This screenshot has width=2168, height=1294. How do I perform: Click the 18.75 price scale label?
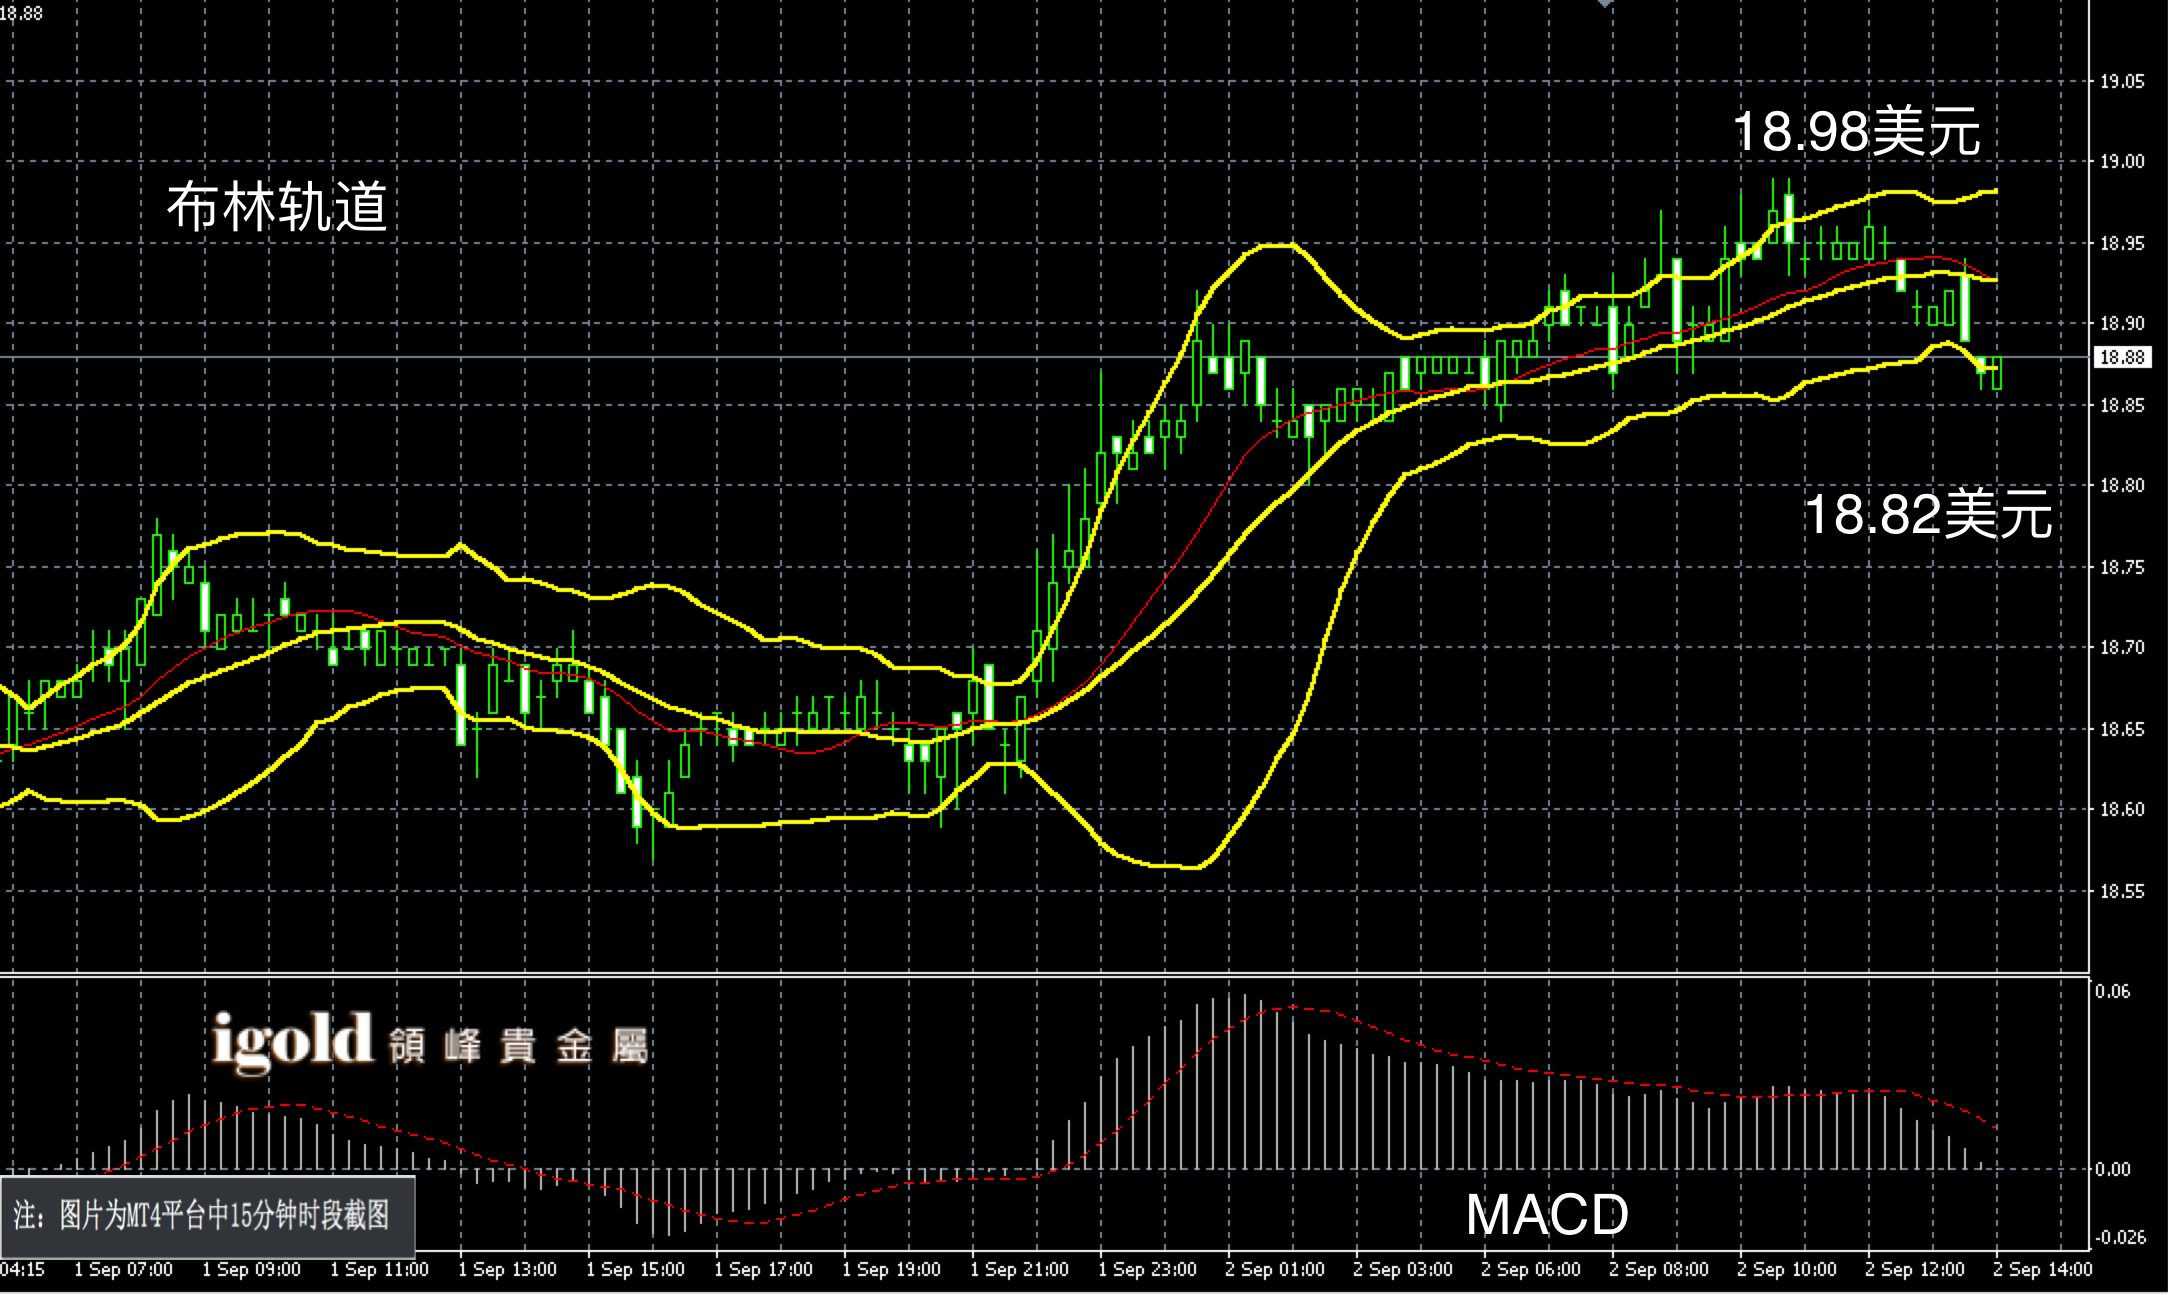(x=2121, y=567)
